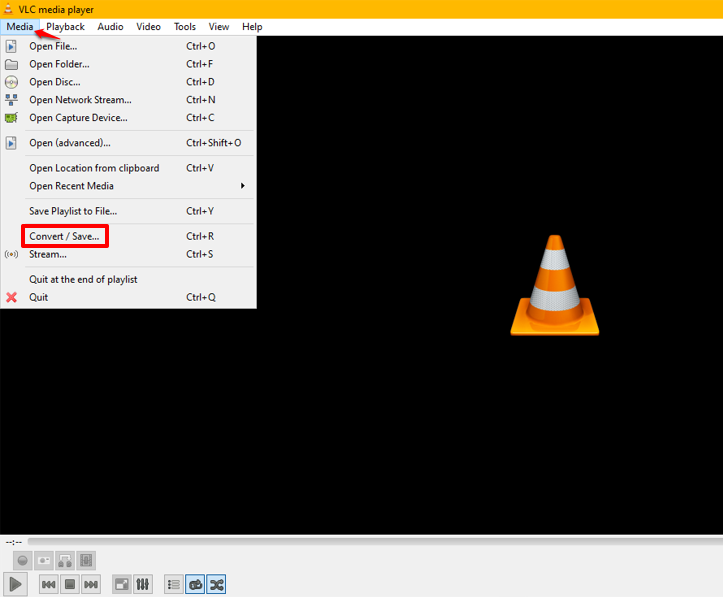
Task: Click the playback seek bar
Action: (375, 541)
